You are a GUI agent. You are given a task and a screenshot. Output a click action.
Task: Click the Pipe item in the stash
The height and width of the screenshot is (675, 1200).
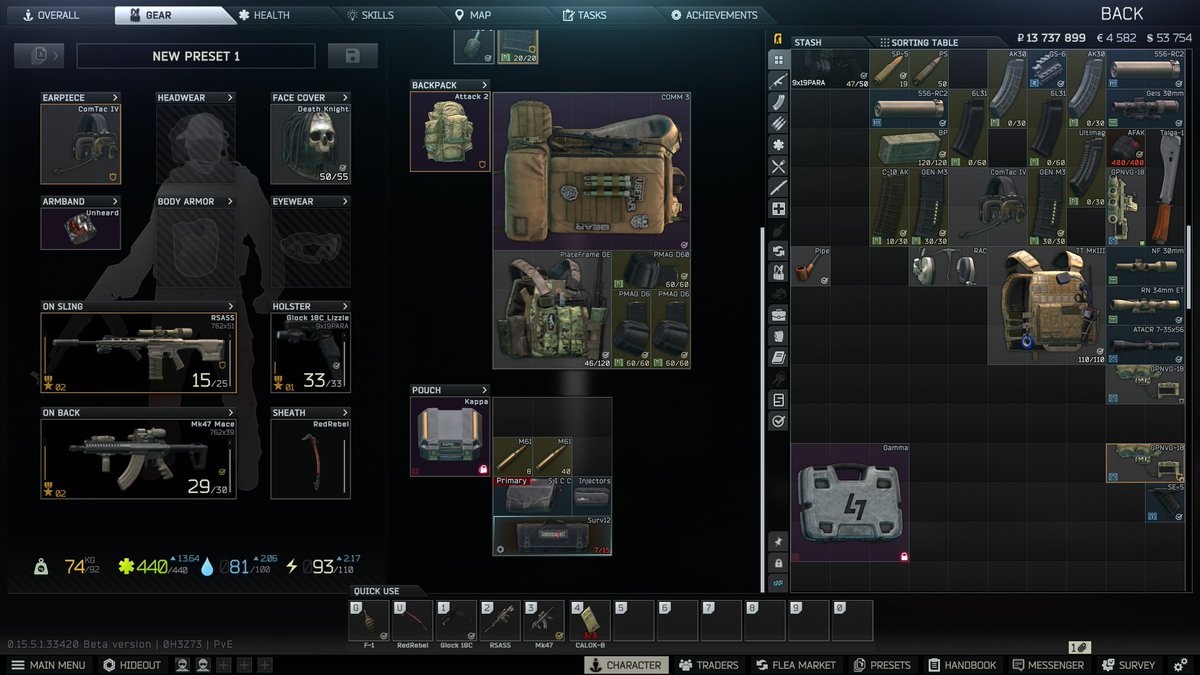[811, 266]
